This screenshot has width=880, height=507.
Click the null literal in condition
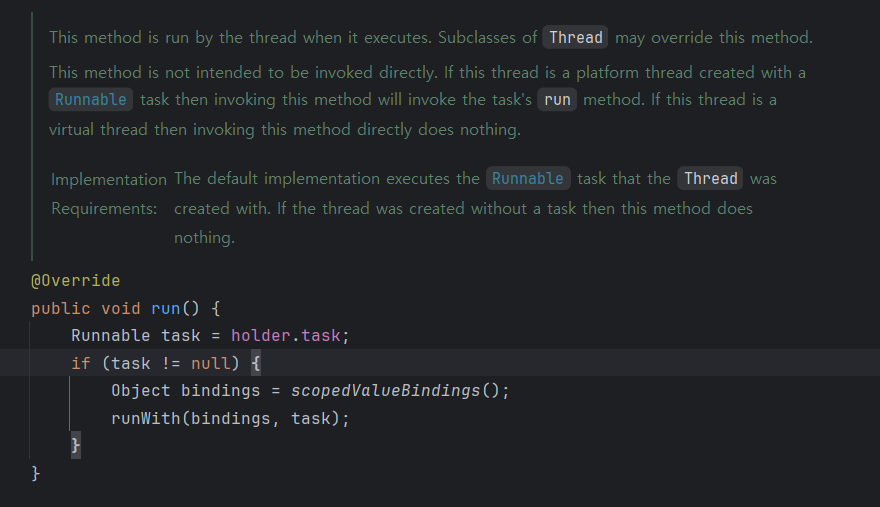(210, 363)
